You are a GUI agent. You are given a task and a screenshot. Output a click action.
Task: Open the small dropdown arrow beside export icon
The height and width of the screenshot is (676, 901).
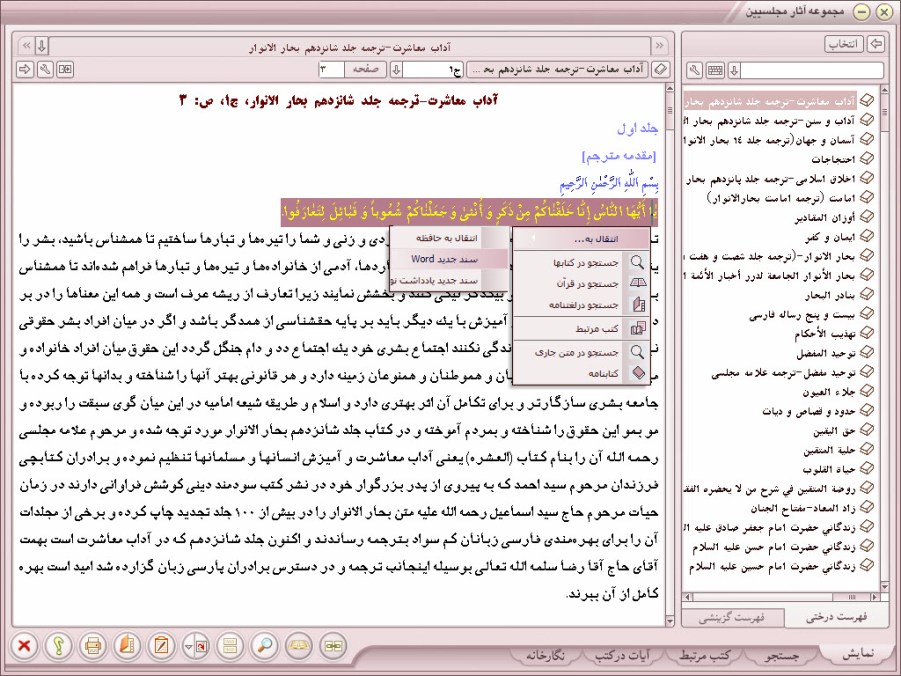point(188,646)
